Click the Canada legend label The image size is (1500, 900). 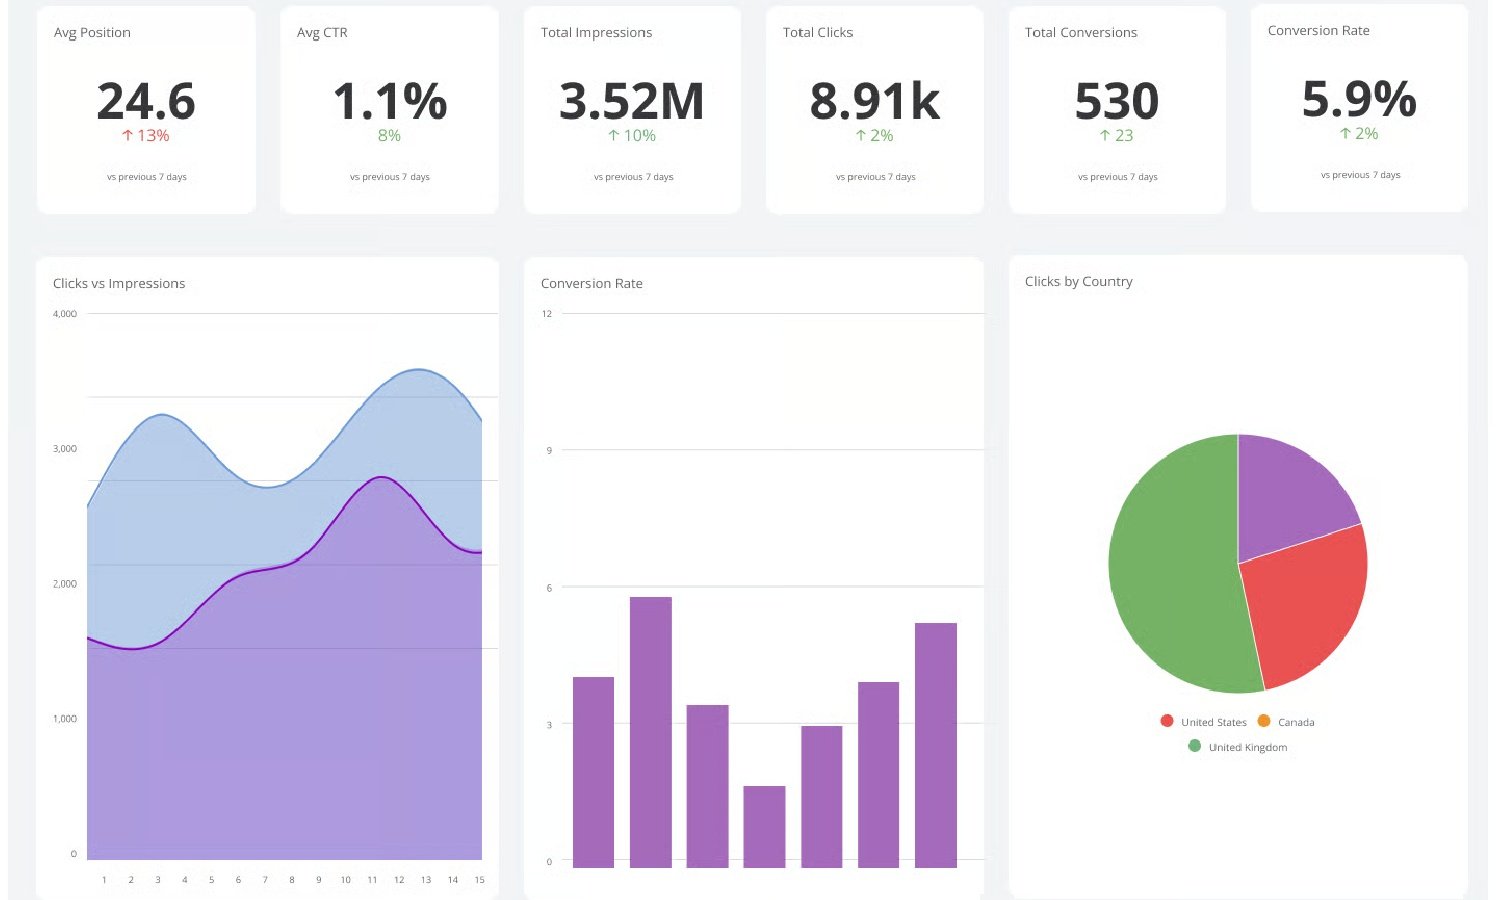click(x=1296, y=722)
